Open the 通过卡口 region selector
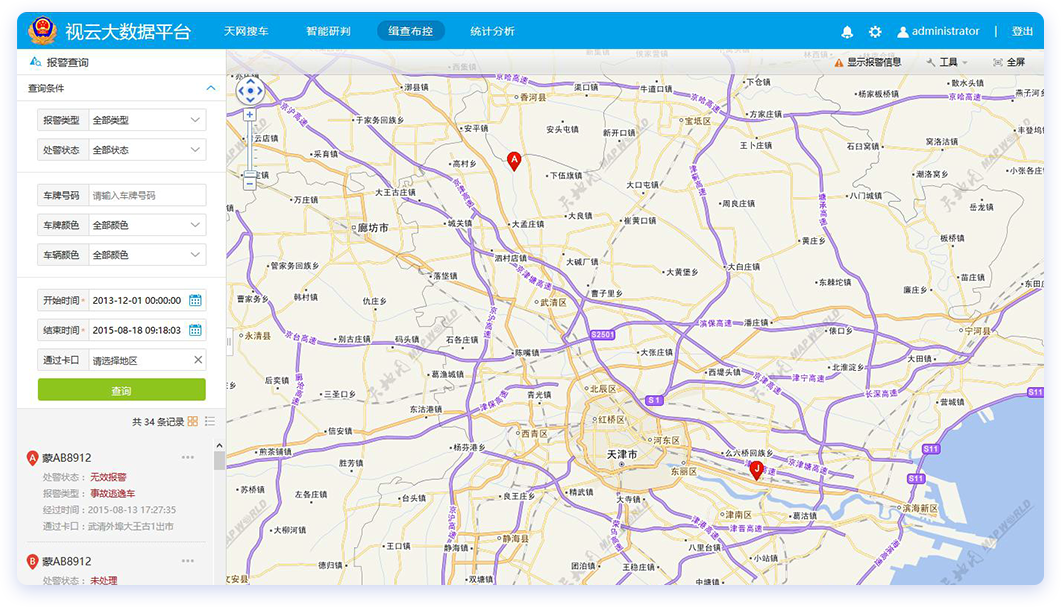1061x607 pixels. pos(139,360)
